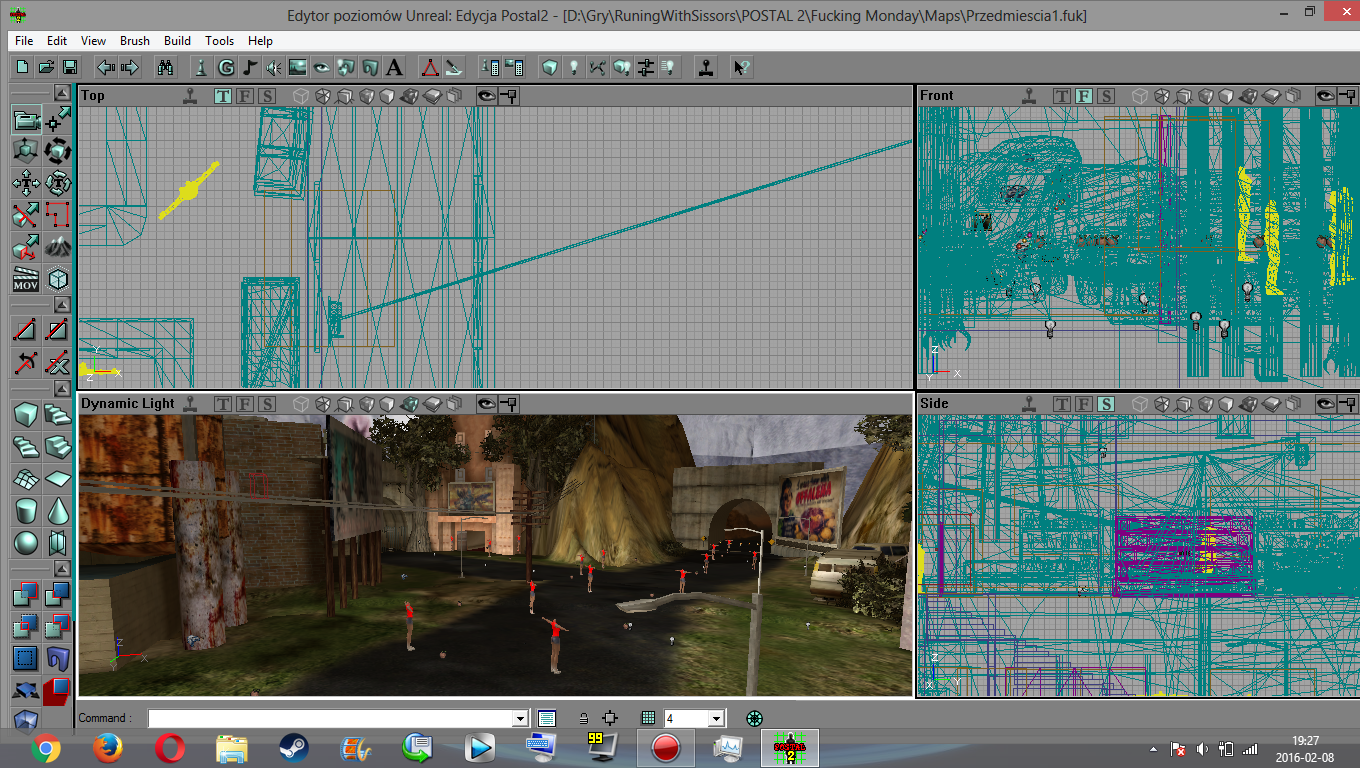Screen dimensions: 1360x768
Task: Collapse the clipping tools group arrow
Action: tap(62, 305)
